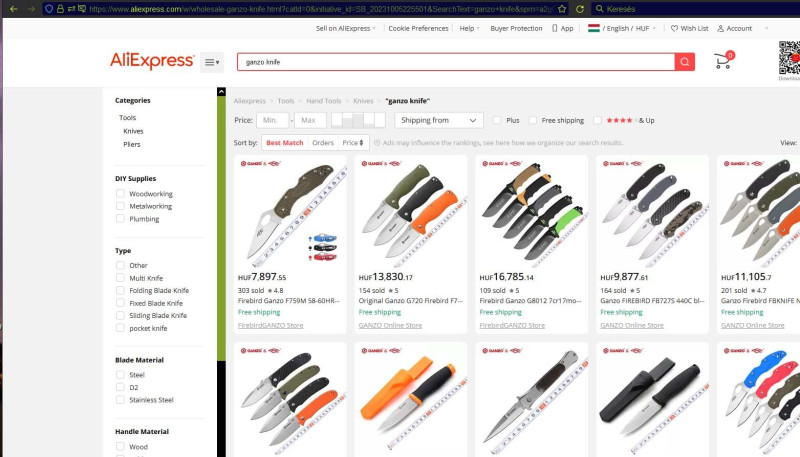Screen dimensions: 800x457
Task: Select Pliers category in sidebar
Action: [132, 144]
